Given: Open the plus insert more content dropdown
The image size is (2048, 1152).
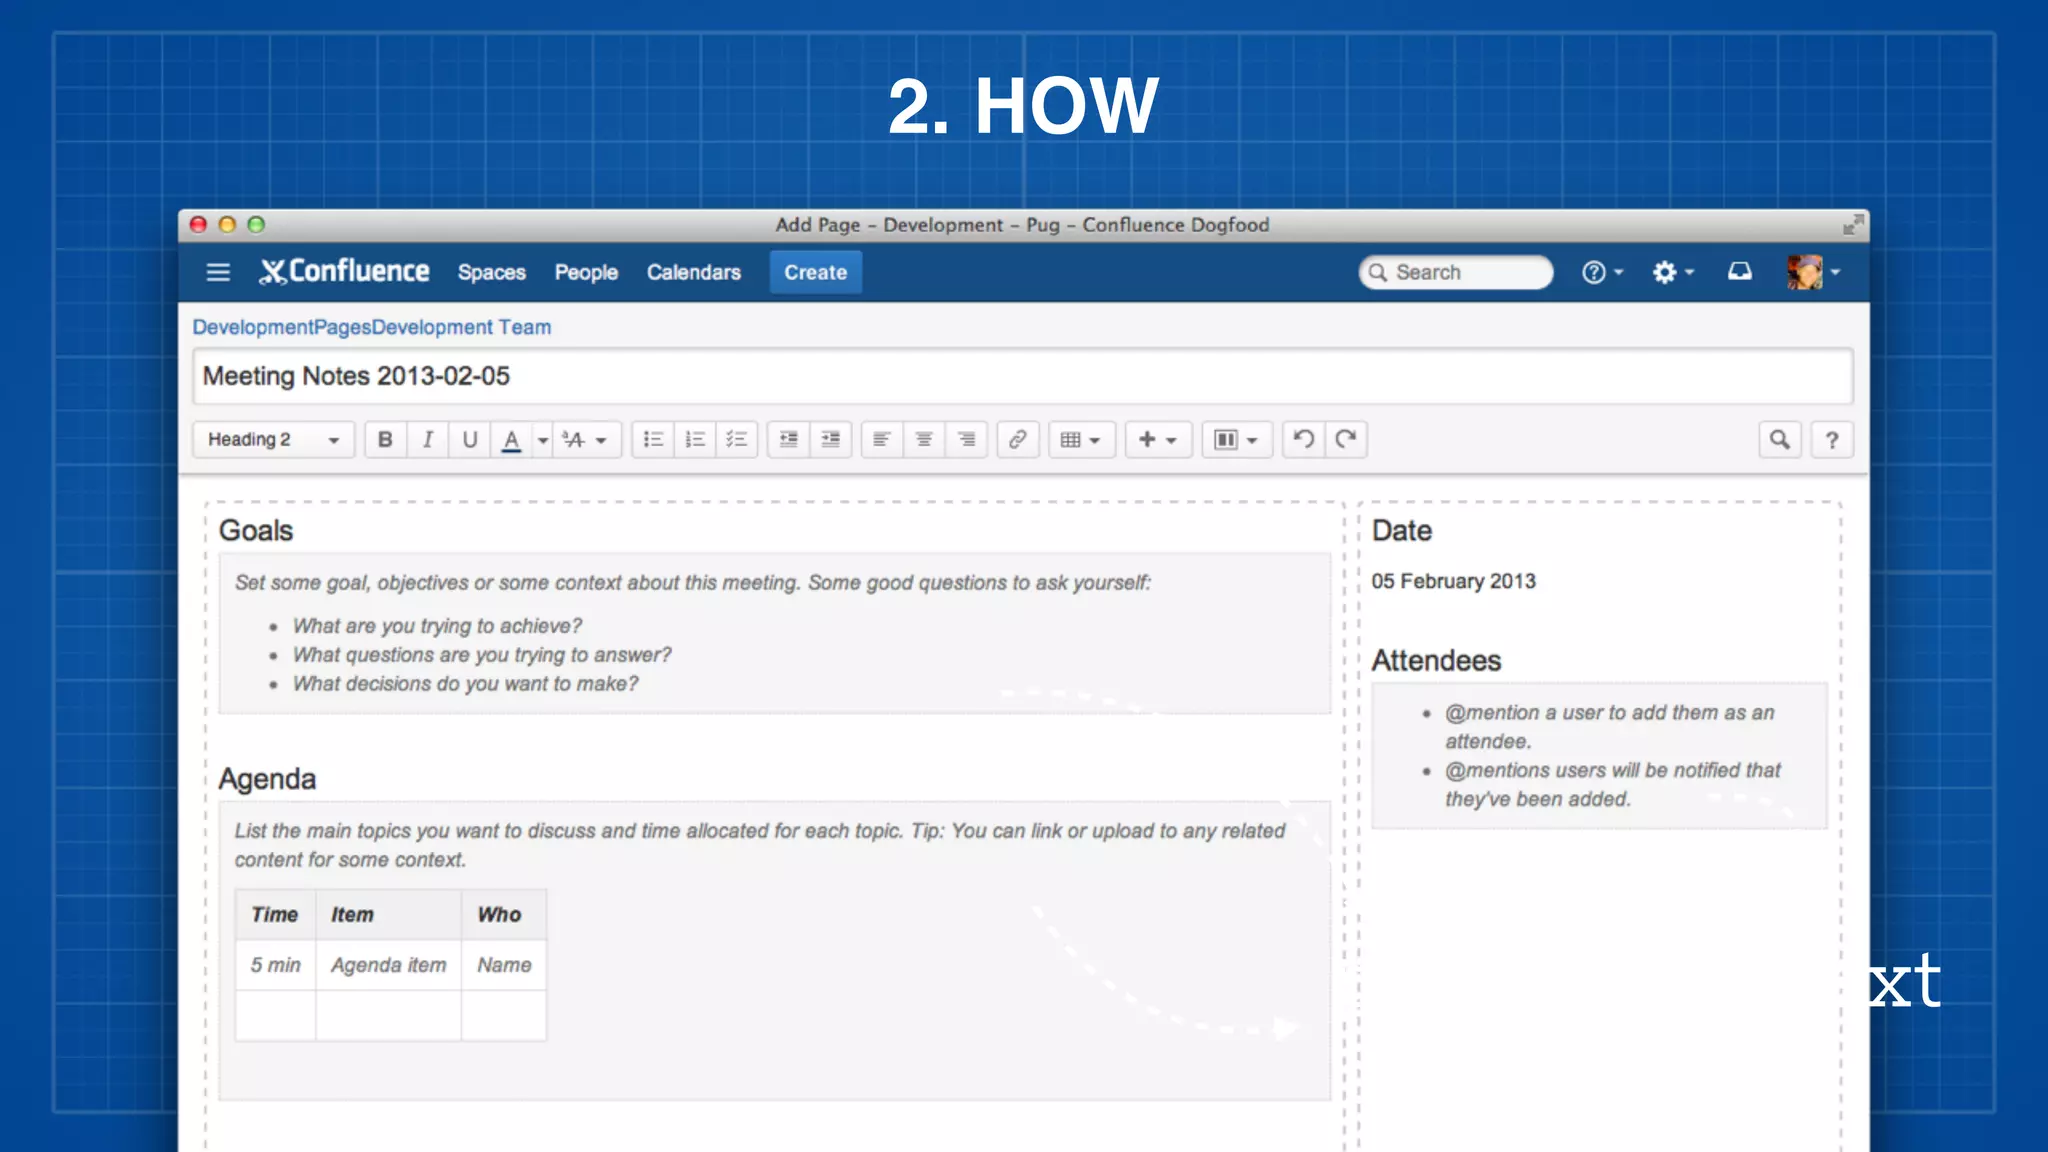Looking at the screenshot, I should pyautogui.click(x=1158, y=440).
